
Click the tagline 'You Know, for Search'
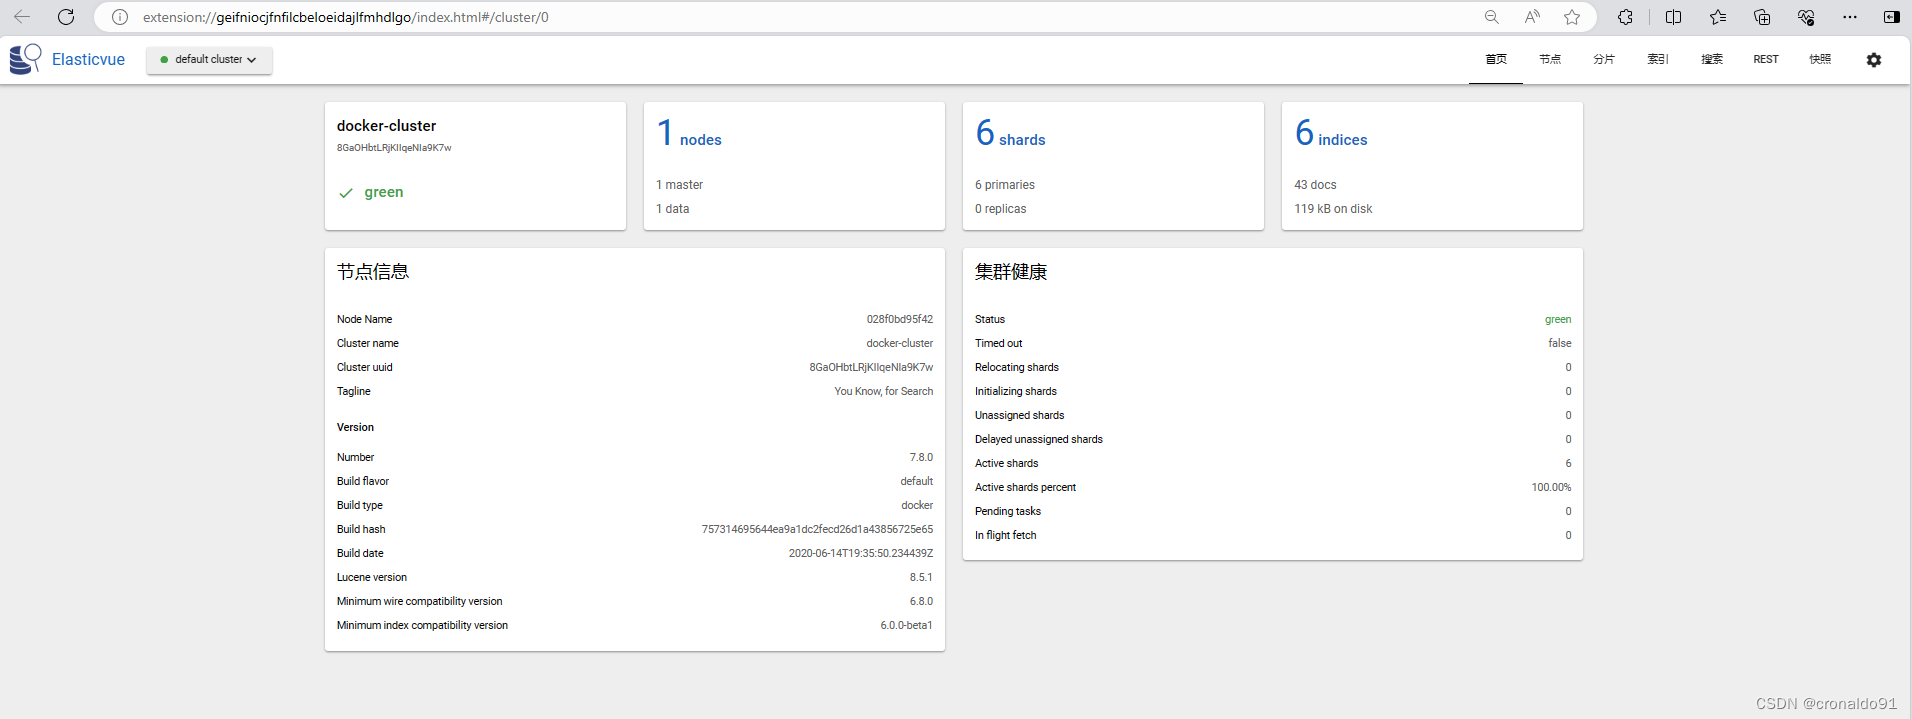click(884, 392)
